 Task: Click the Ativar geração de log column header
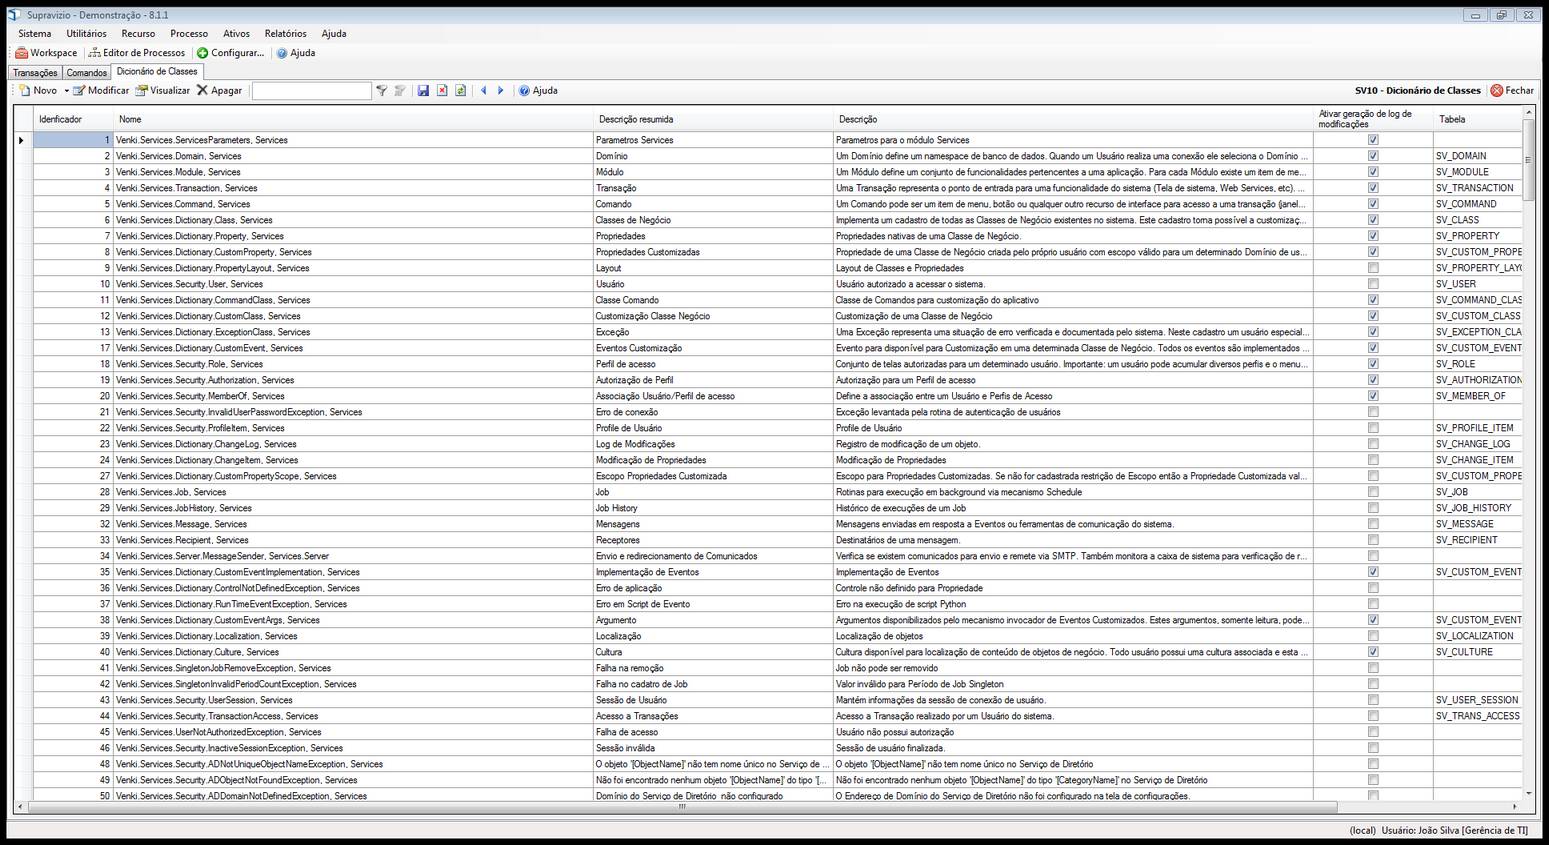point(1373,119)
